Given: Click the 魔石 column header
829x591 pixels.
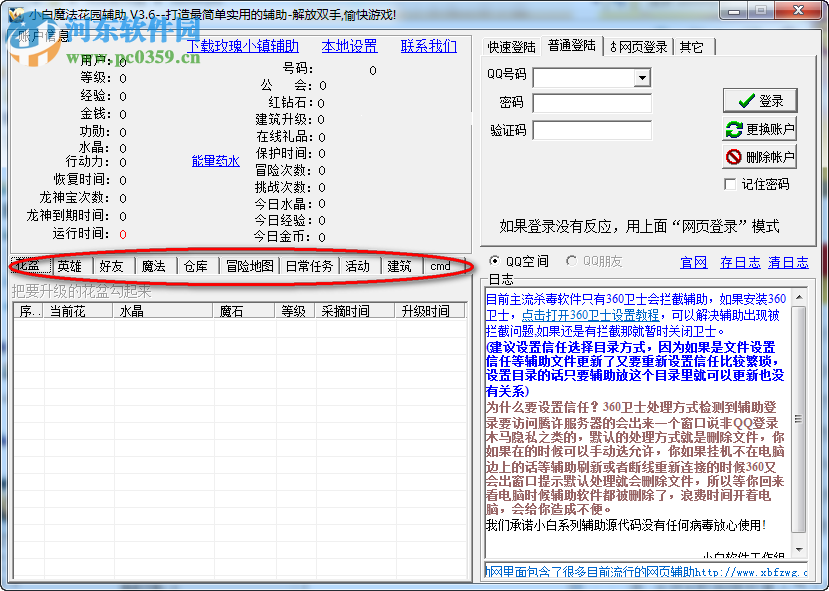Looking at the screenshot, I should [244, 311].
